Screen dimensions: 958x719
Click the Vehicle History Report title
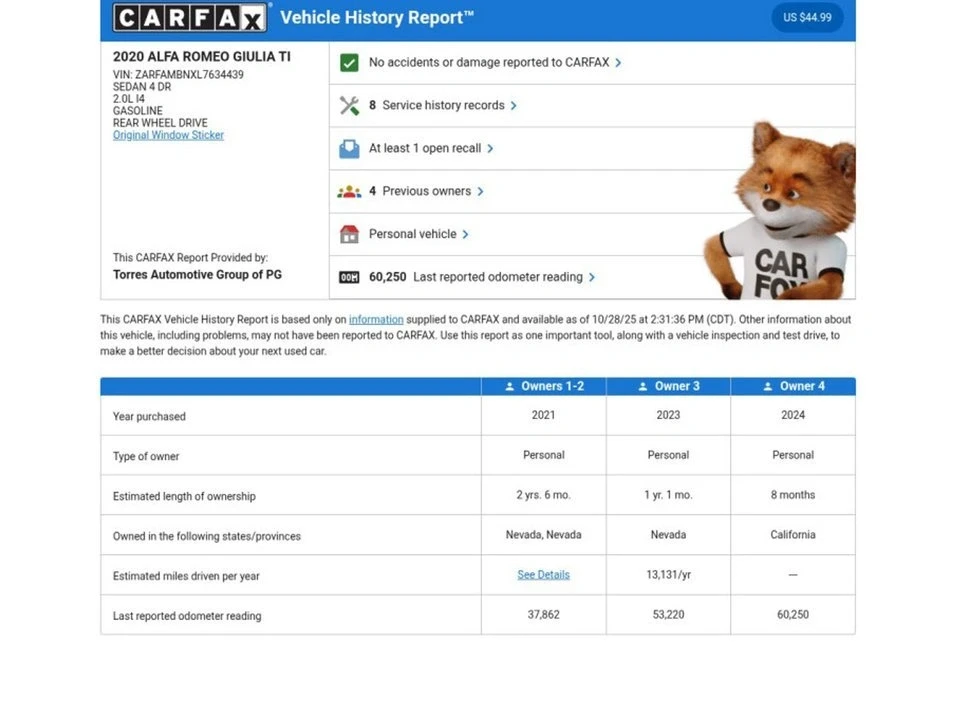click(x=376, y=18)
